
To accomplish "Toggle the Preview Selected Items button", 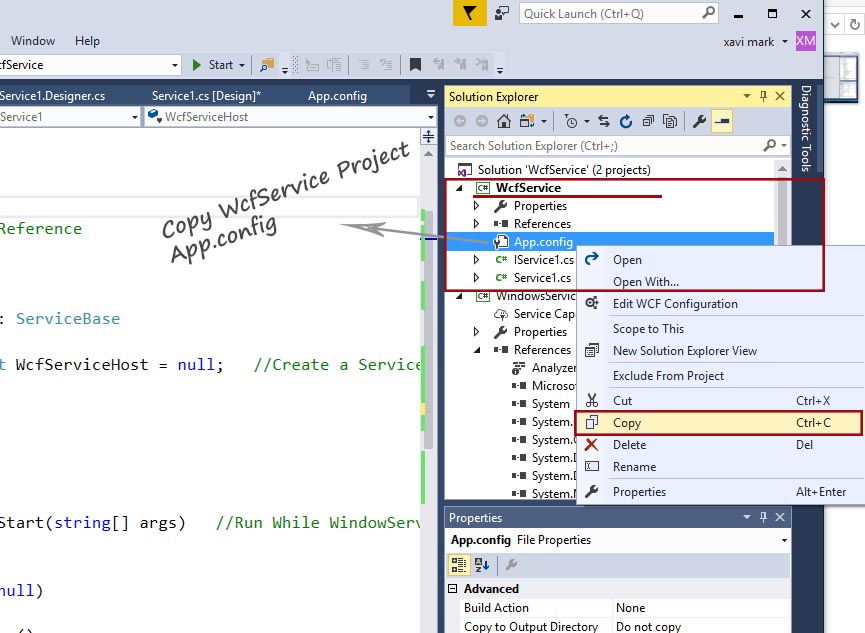I will tap(722, 121).
